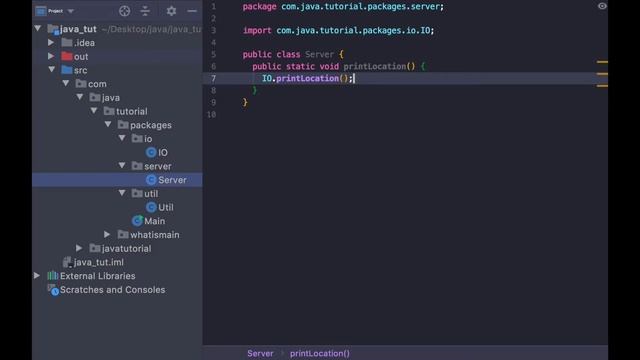Click the Project panel window icon
This screenshot has width=640, height=360.
[x=41, y=11]
